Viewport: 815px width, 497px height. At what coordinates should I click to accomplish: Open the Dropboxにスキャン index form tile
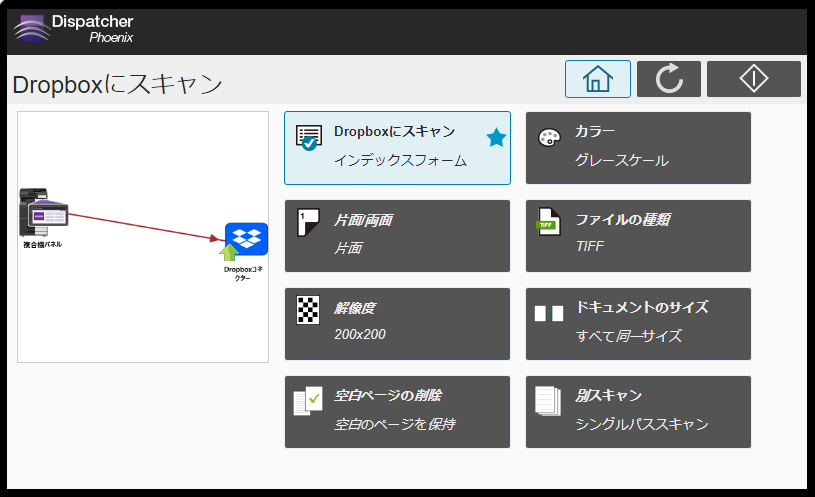pyautogui.click(x=397, y=148)
